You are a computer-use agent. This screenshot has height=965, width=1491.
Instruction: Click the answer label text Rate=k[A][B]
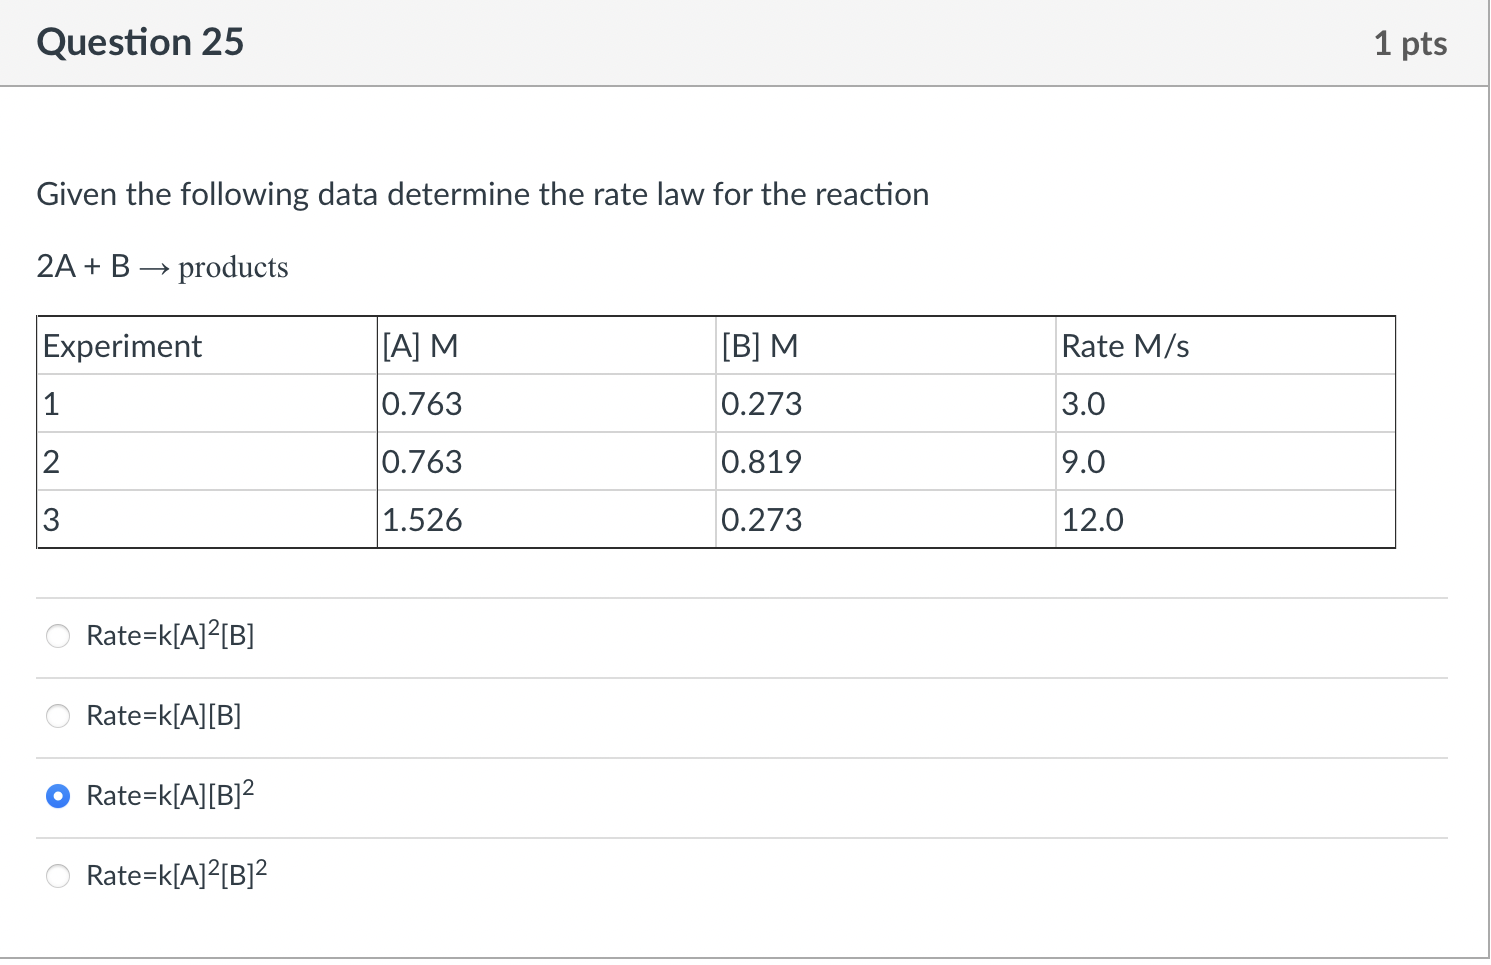tap(164, 715)
